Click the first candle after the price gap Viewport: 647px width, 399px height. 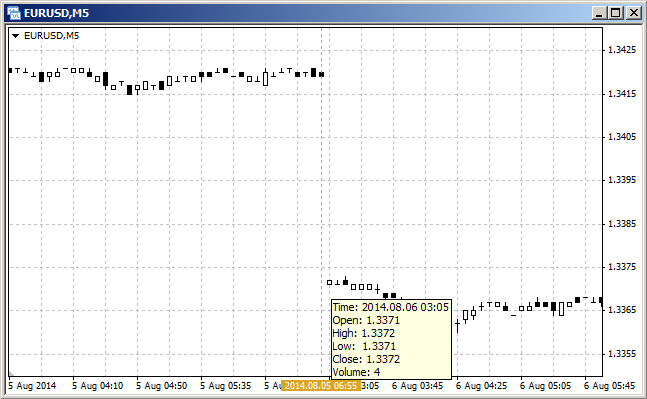pos(329,283)
